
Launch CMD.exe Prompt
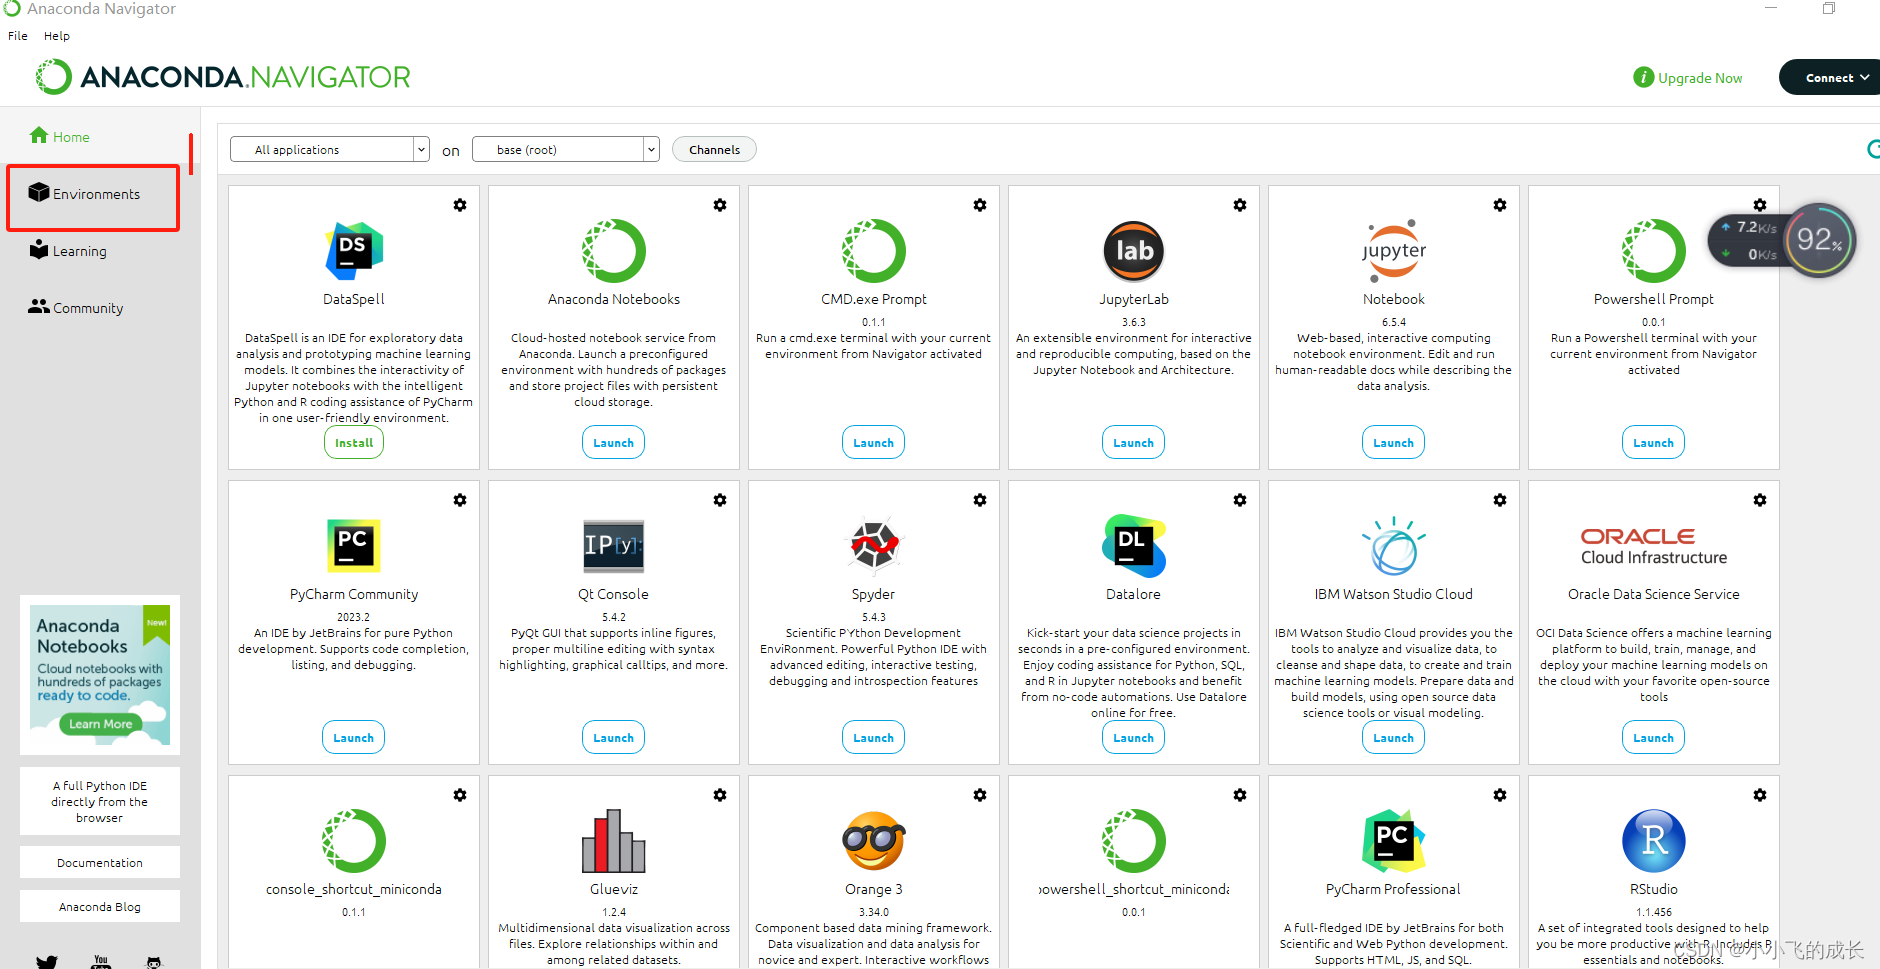coord(873,443)
